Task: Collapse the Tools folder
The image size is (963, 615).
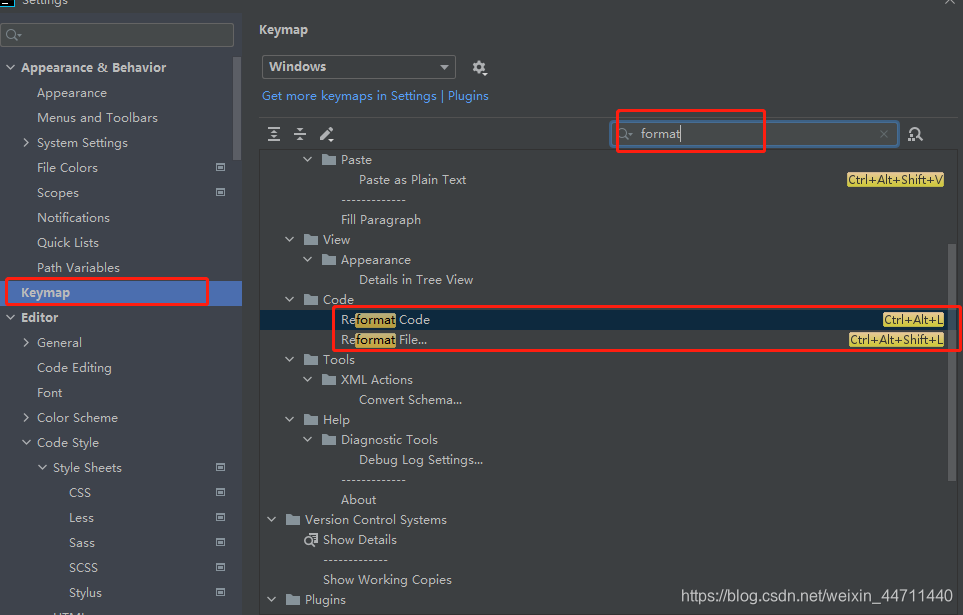Action: (290, 359)
